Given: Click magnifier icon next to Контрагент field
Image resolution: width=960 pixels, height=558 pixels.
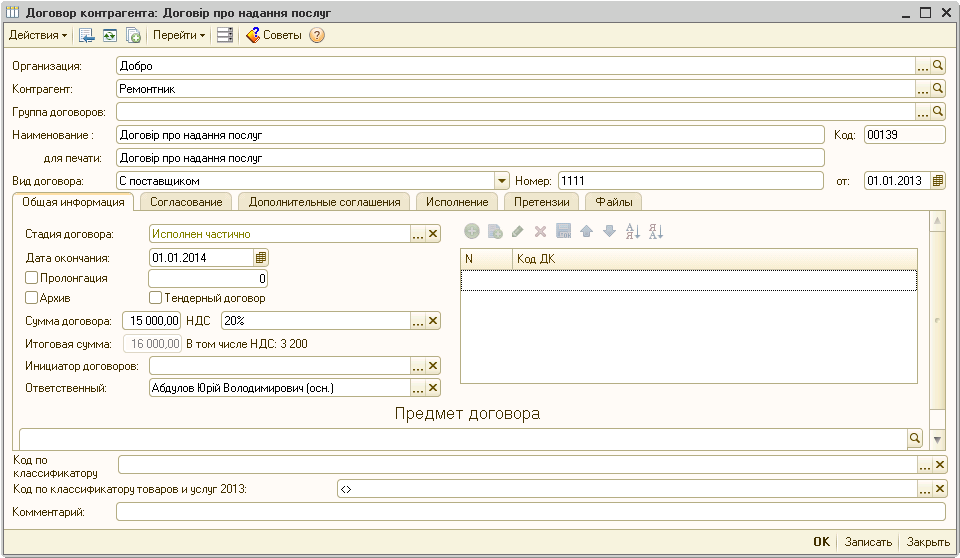Looking at the screenshot, I should point(938,88).
